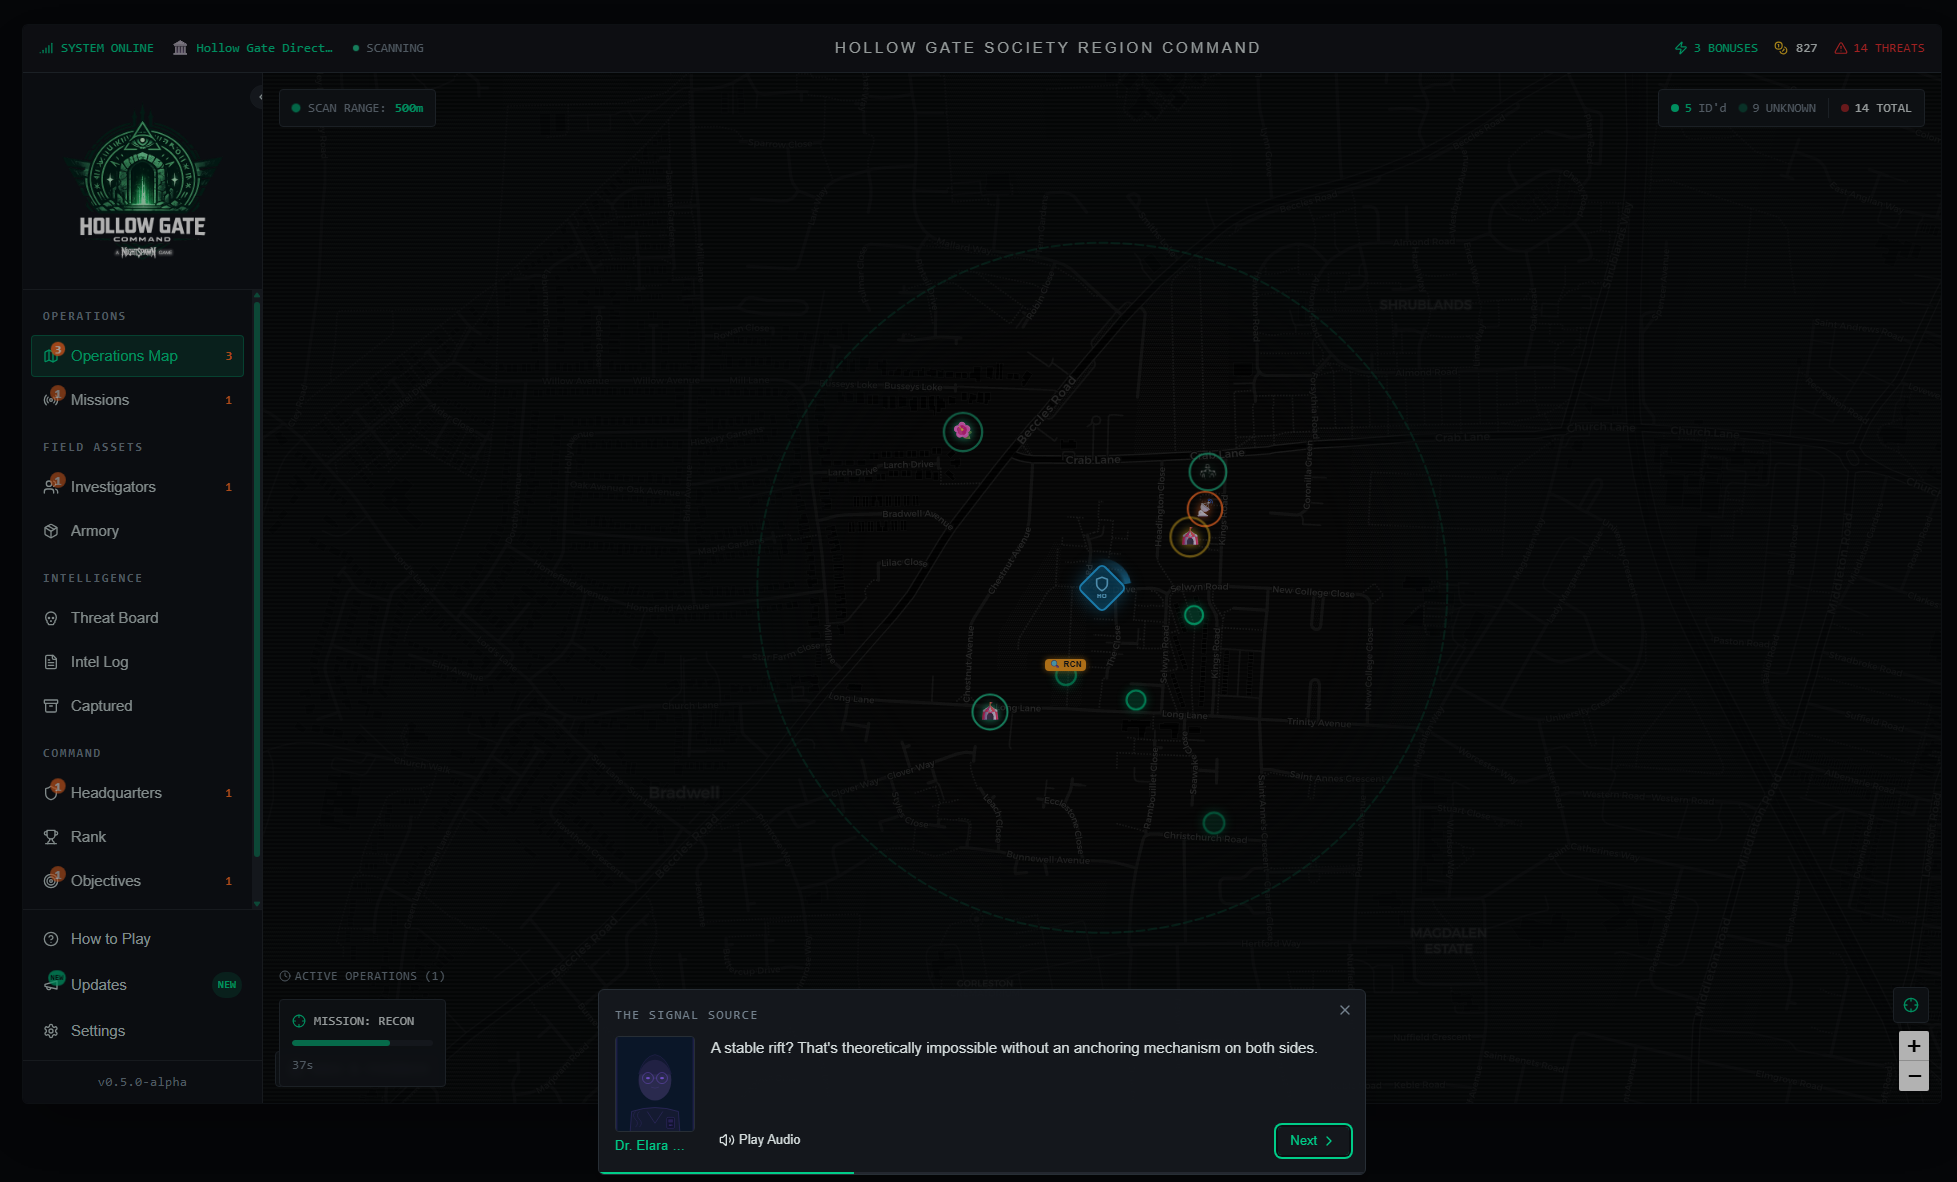Open Settings gear in sidebar
This screenshot has height=1182, width=1957.
tap(51, 1031)
